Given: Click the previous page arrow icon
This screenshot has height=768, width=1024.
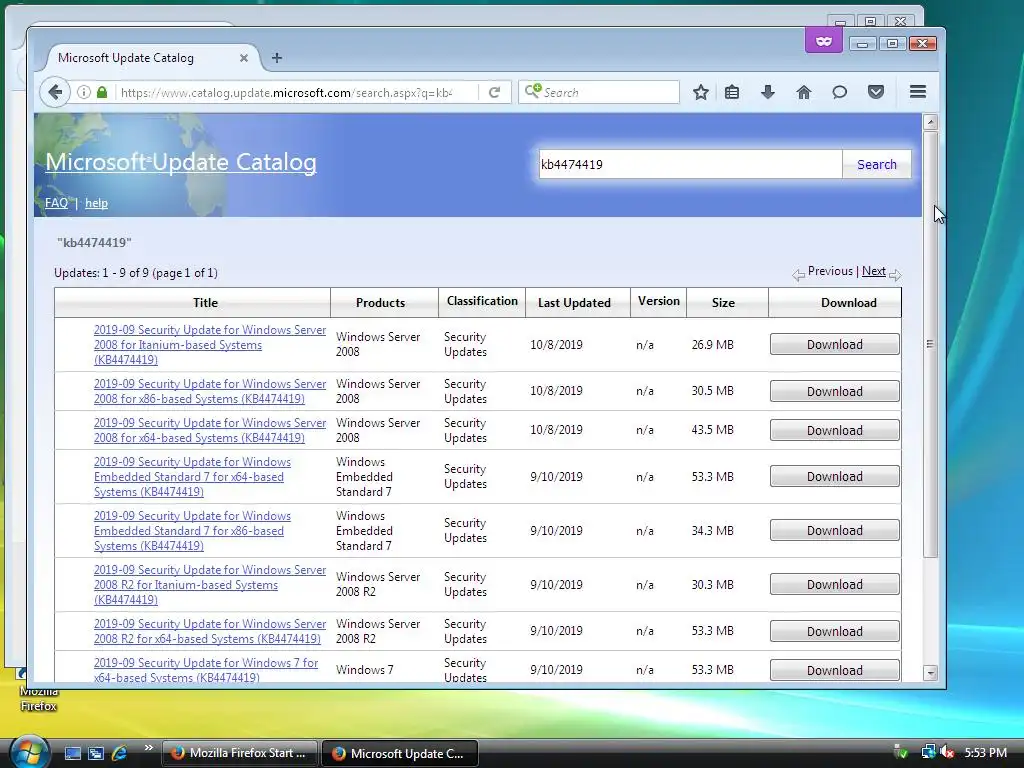Looking at the screenshot, I should 798,275.
